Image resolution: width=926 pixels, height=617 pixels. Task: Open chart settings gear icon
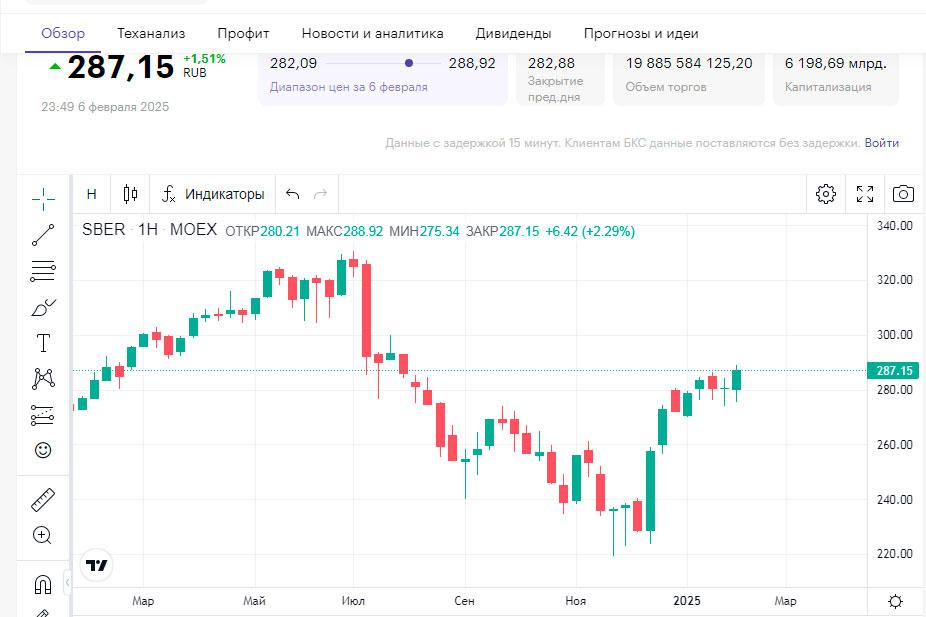[x=826, y=194]
